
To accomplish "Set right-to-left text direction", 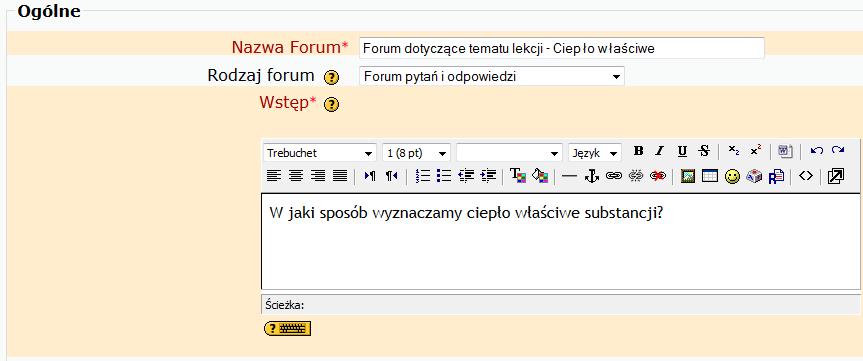I will pyautogui.click(x=391, y=176).
